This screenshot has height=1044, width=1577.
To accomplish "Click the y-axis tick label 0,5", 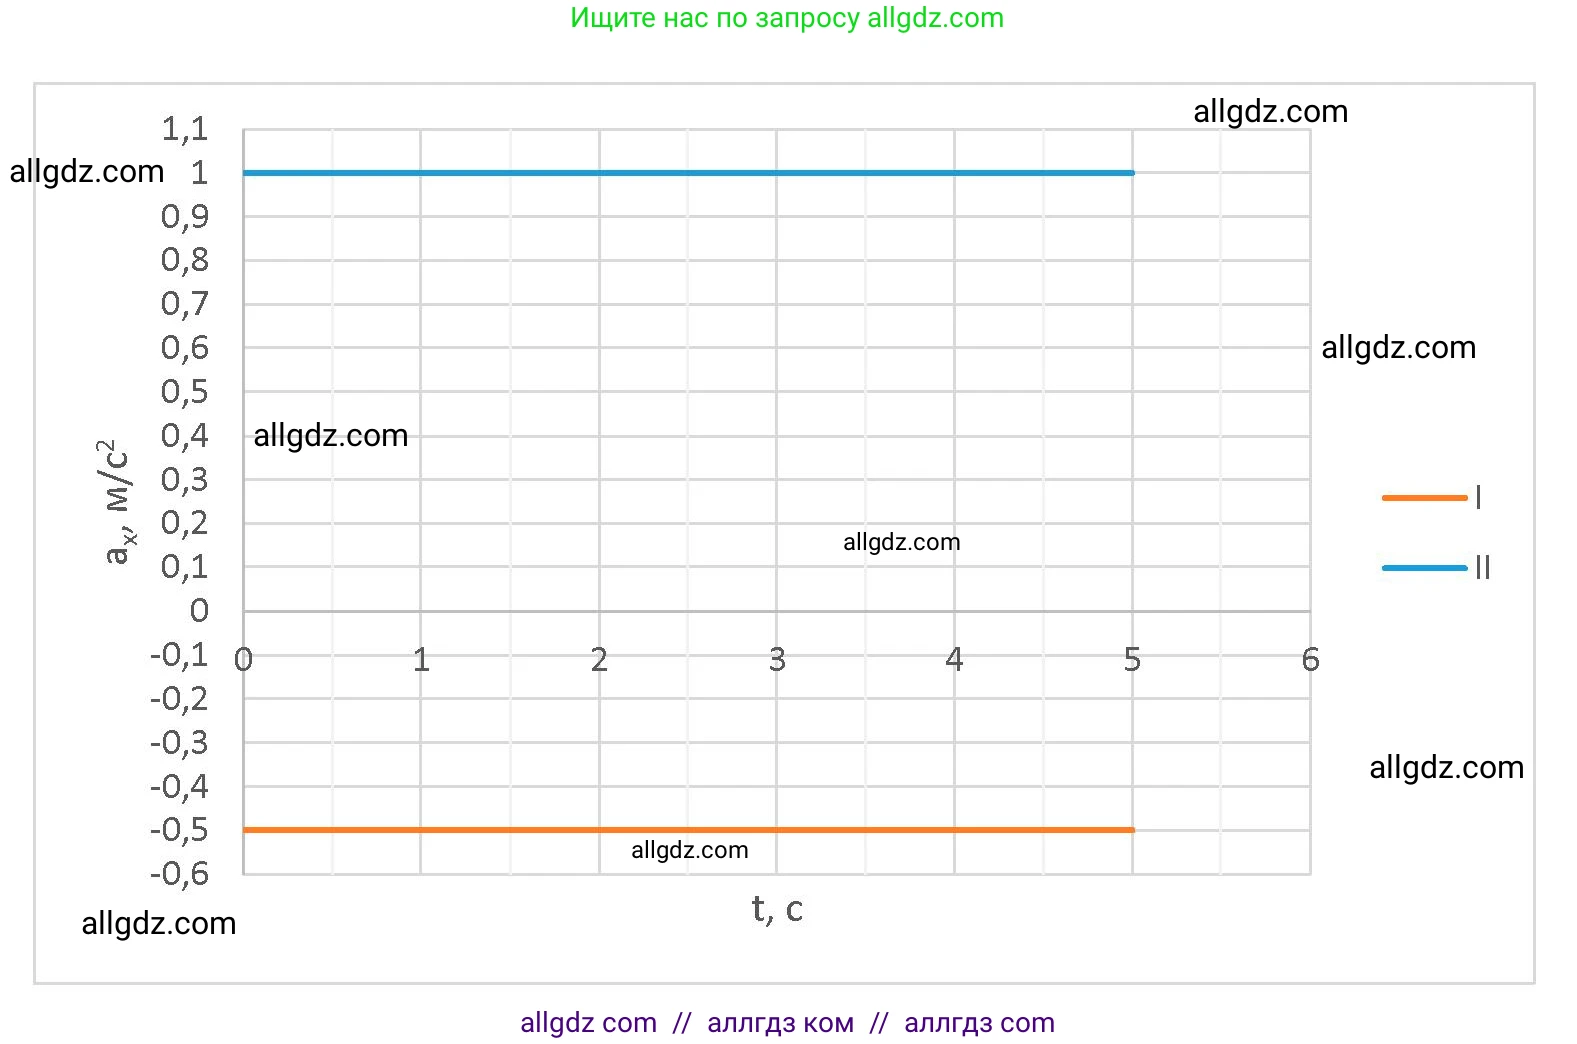I will tap(185, 392).
